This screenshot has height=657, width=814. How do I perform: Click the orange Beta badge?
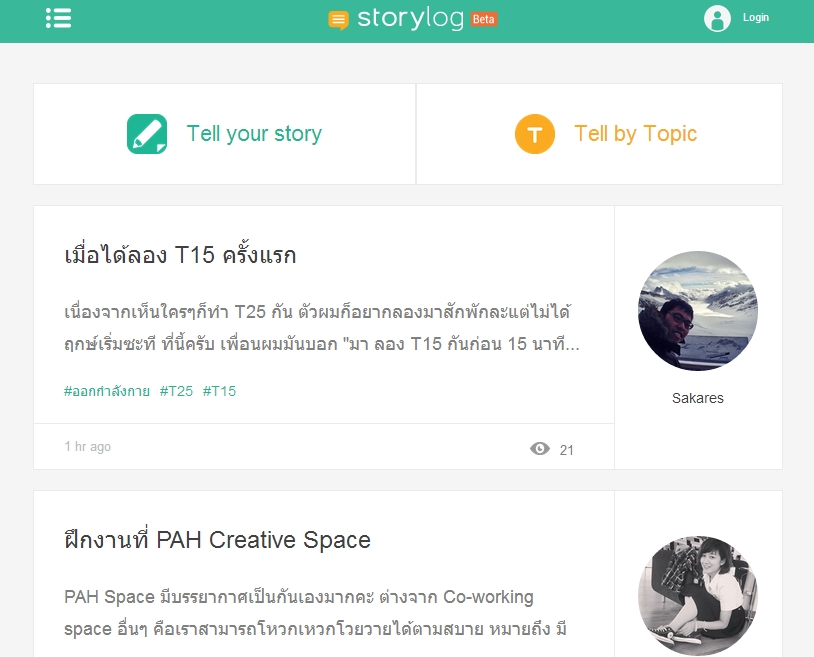pos(484,19)
